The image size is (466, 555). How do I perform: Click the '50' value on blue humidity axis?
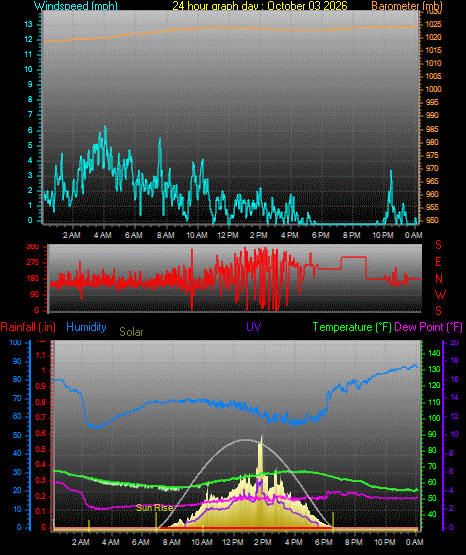tap(17, 435)
